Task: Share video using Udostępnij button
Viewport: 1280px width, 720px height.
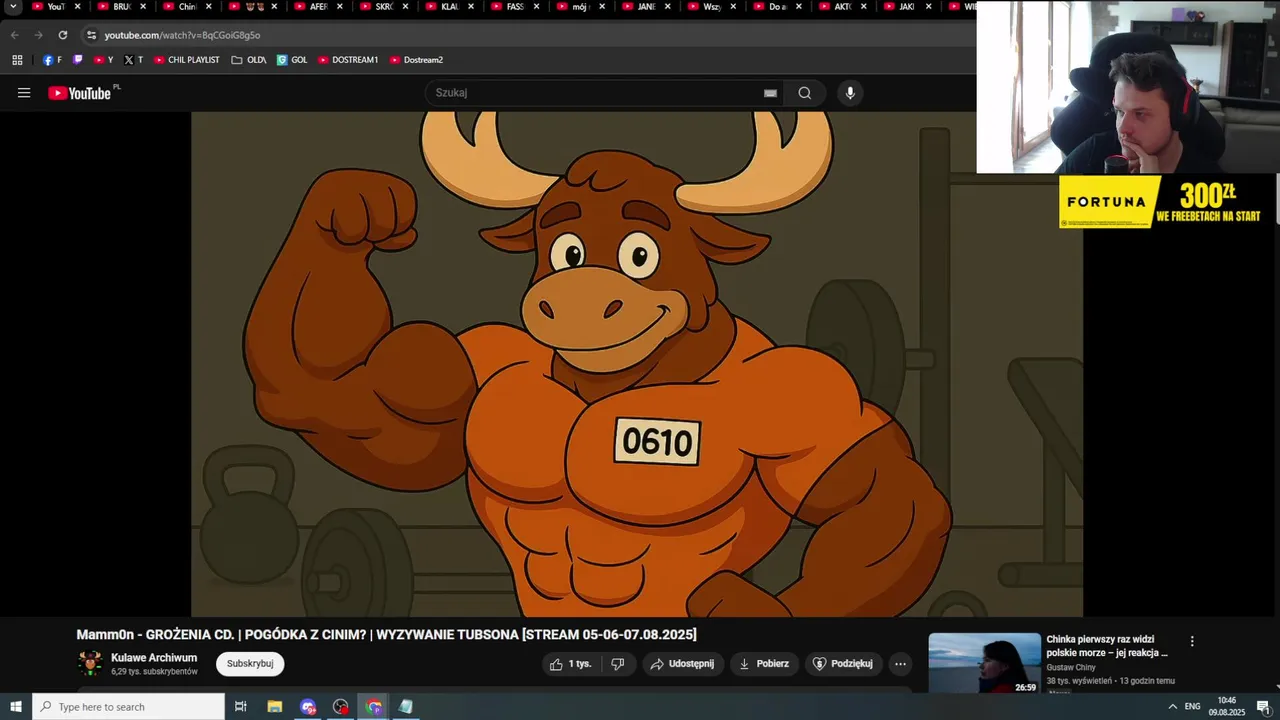Action: point(682,664)
